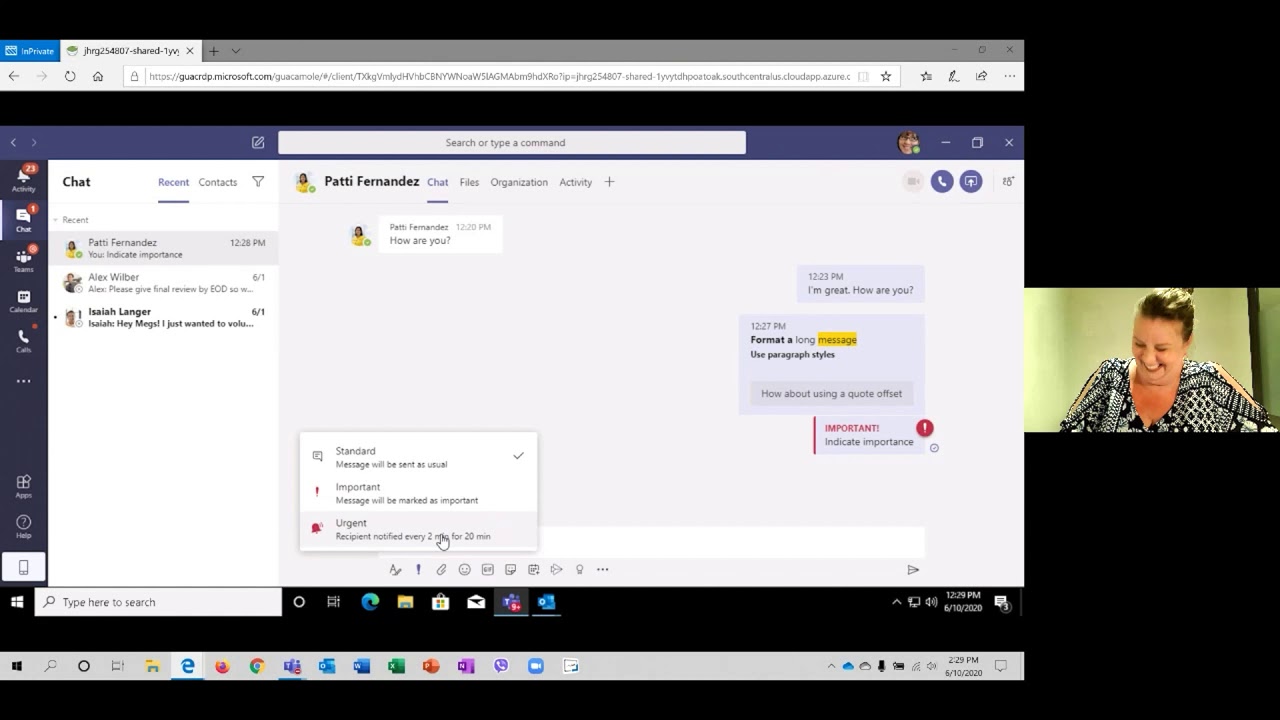Open a new browser tab
This screenshot has height=720, width=1280.
point(213,51)
